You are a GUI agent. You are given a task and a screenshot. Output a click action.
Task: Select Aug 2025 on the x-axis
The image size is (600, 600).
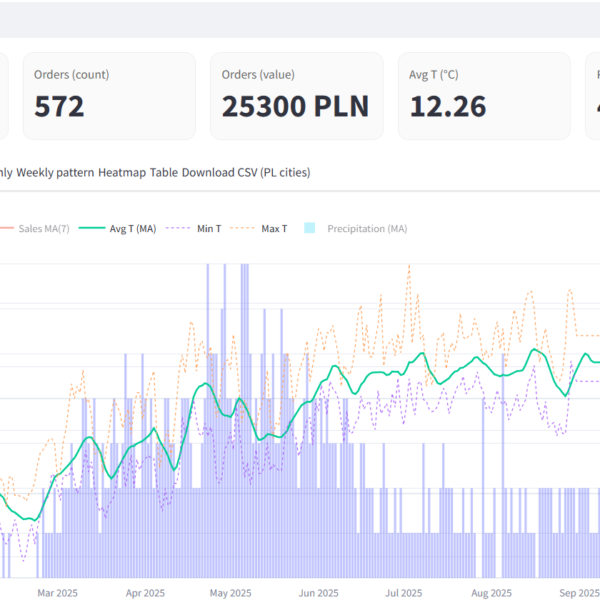(491, 592)
